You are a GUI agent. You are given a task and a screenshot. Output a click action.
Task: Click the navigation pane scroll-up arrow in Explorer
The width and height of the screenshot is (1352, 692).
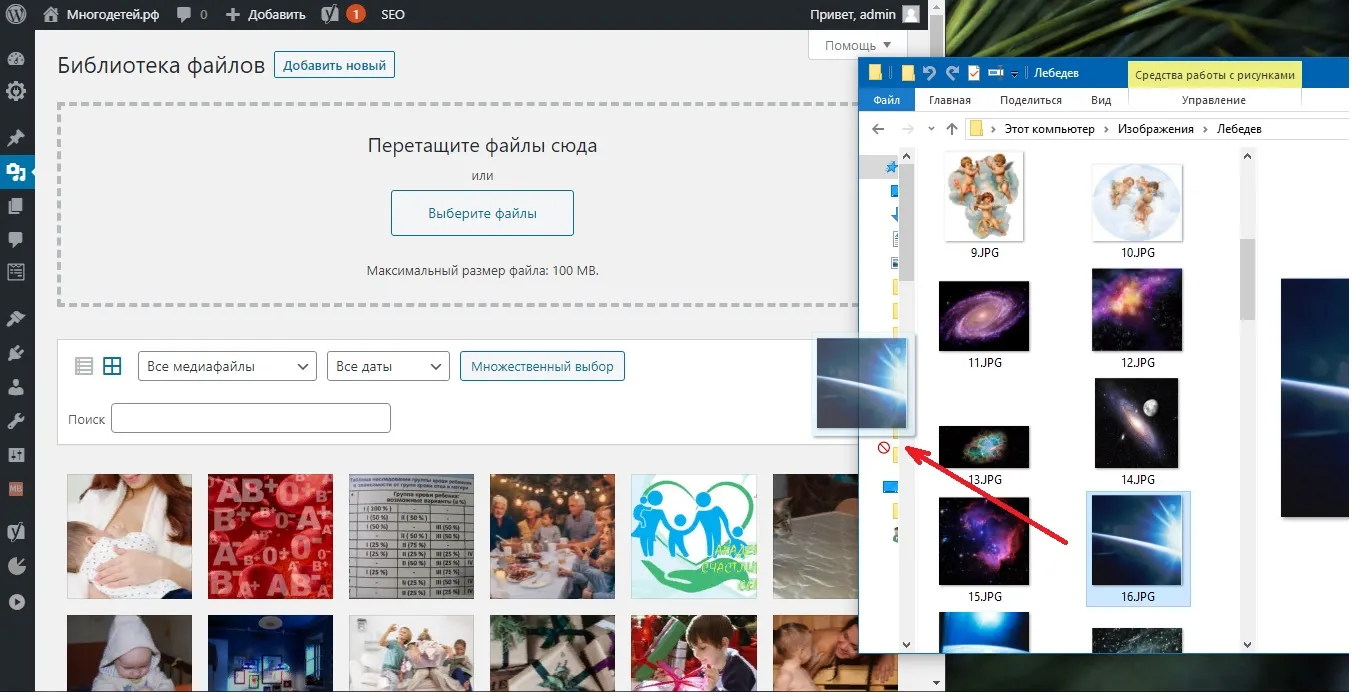coord(906,156)
